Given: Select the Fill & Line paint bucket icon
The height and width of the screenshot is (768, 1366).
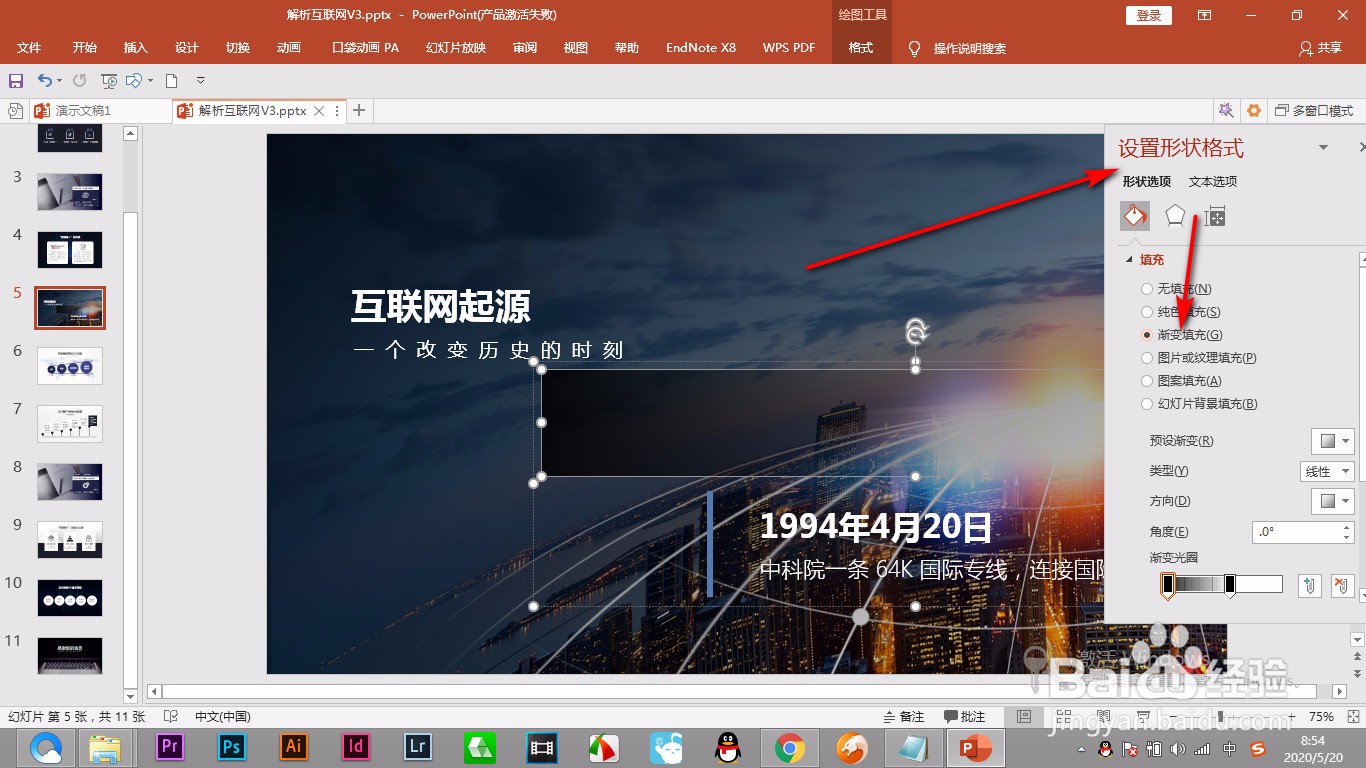Looking at the screenshot, I should pyautogui.click(x=1135, y=215).
